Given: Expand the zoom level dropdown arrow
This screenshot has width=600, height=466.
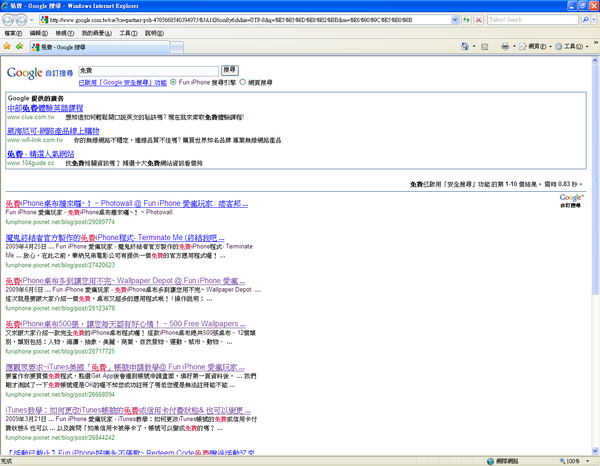Looking at the screenshot, I should (588, 461).
